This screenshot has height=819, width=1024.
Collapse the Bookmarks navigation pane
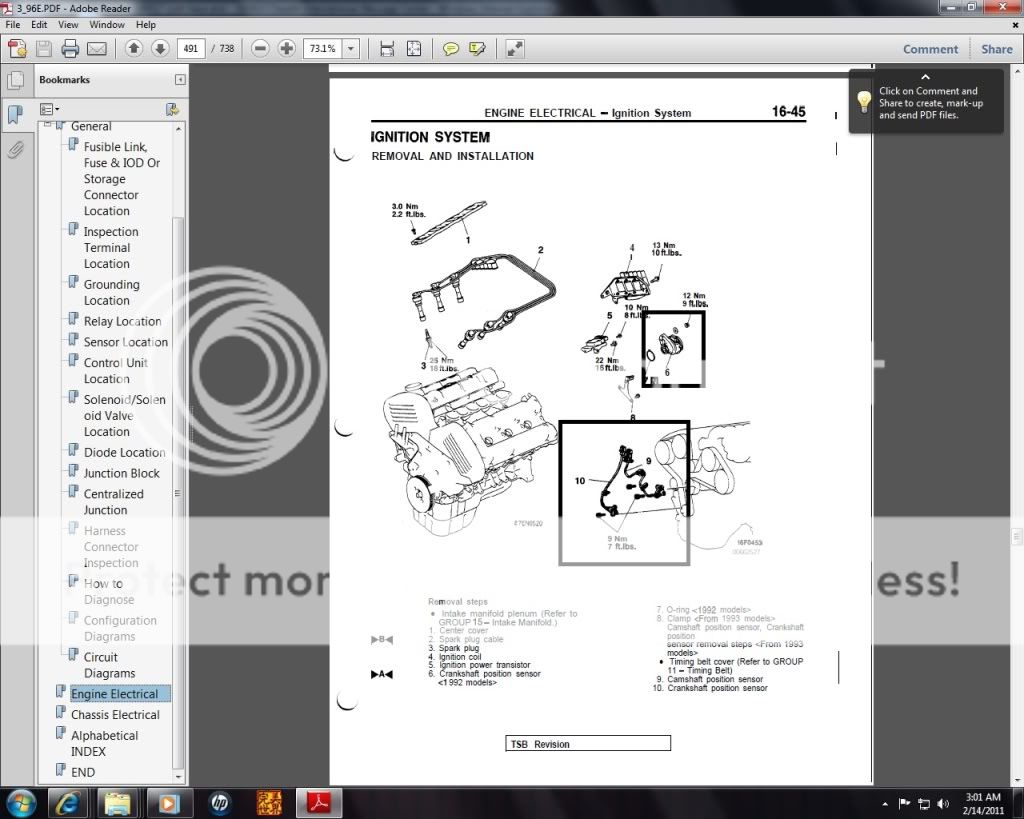[180, 80]
